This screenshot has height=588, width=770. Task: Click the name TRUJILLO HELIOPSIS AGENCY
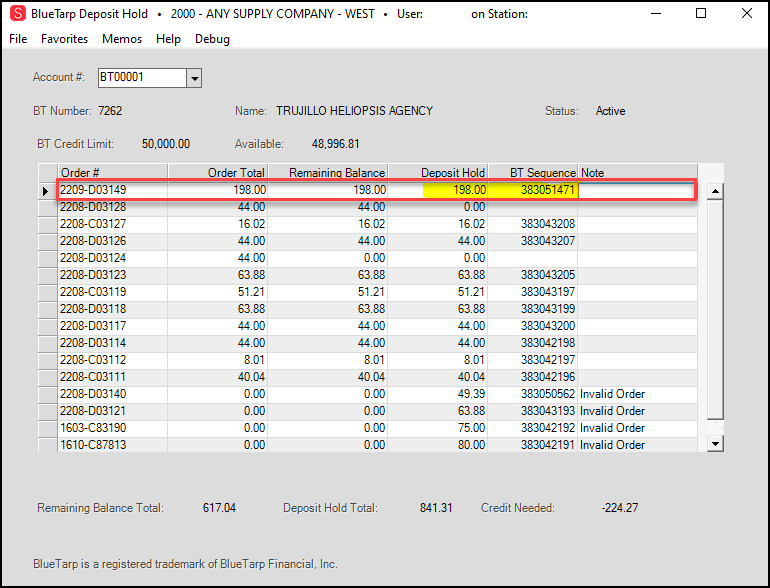tap(354, 111)
